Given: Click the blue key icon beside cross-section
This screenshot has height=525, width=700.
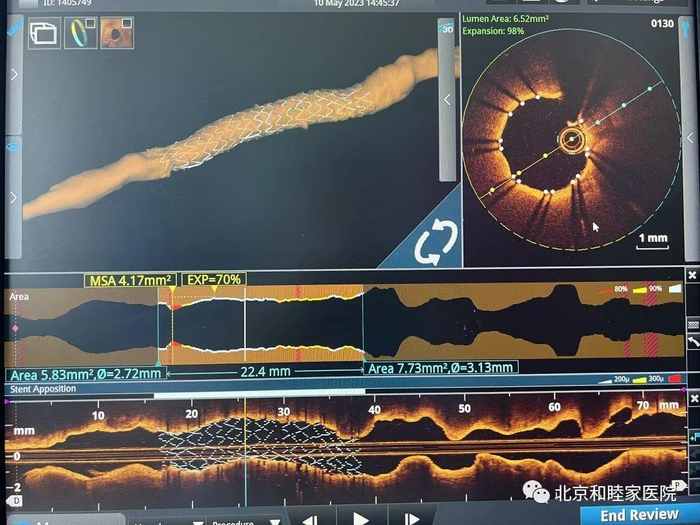Looking at the screenshot, I should (x=686, y=29).
